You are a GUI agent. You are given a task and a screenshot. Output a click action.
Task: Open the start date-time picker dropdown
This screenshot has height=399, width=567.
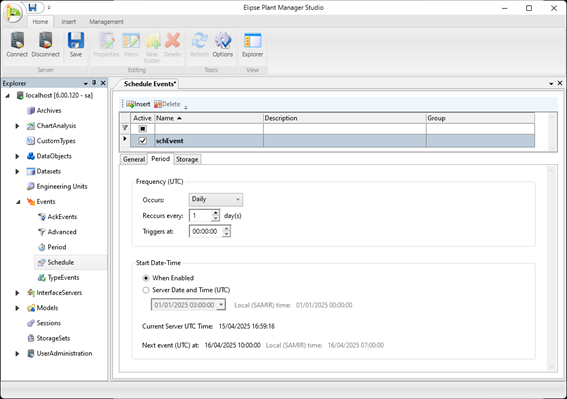tap(221, 305)
